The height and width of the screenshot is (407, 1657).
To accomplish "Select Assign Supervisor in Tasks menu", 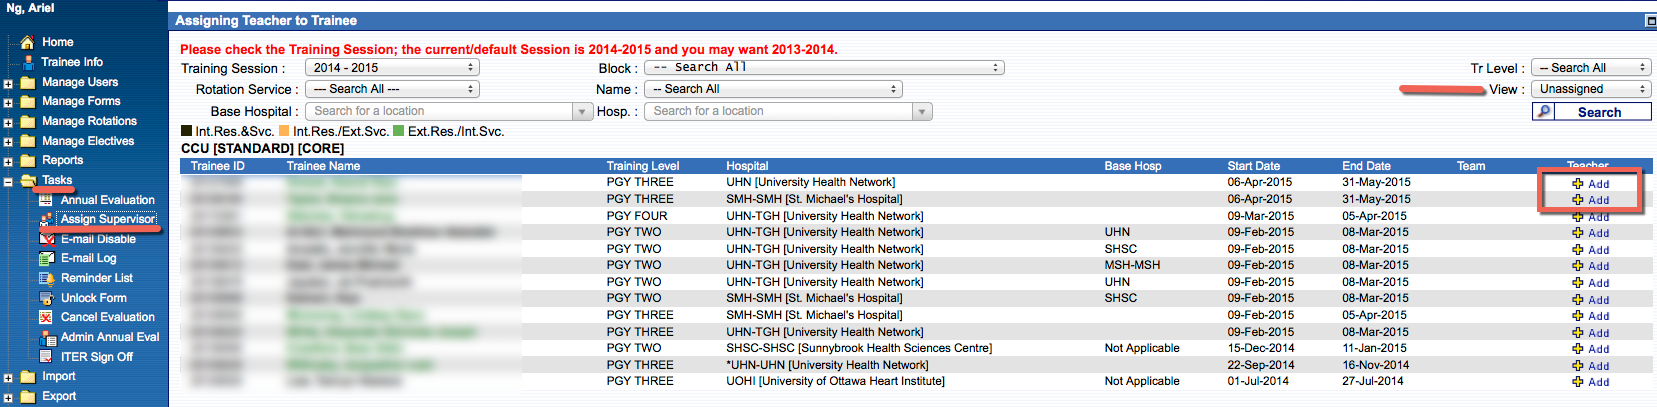I will tap(107, 219).
